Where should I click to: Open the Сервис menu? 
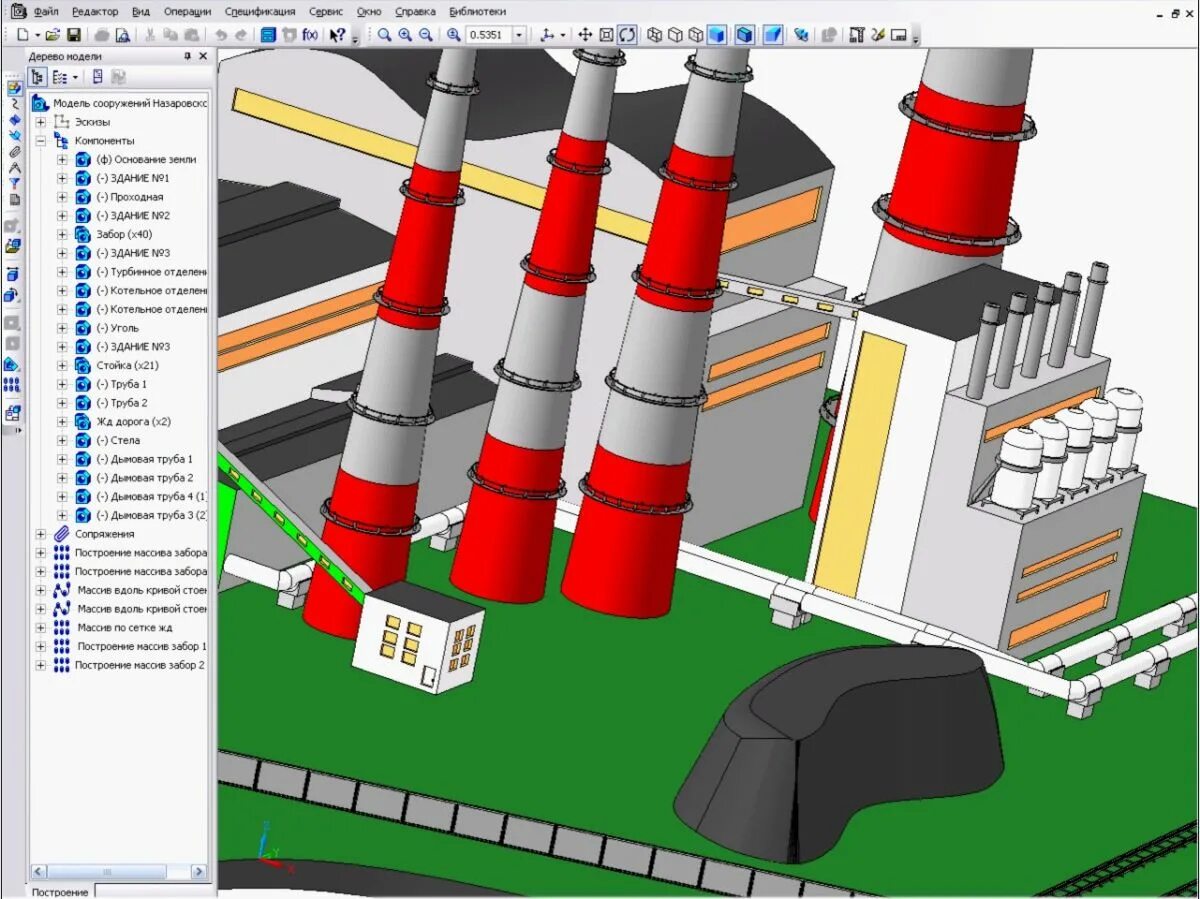pos(326,11)
